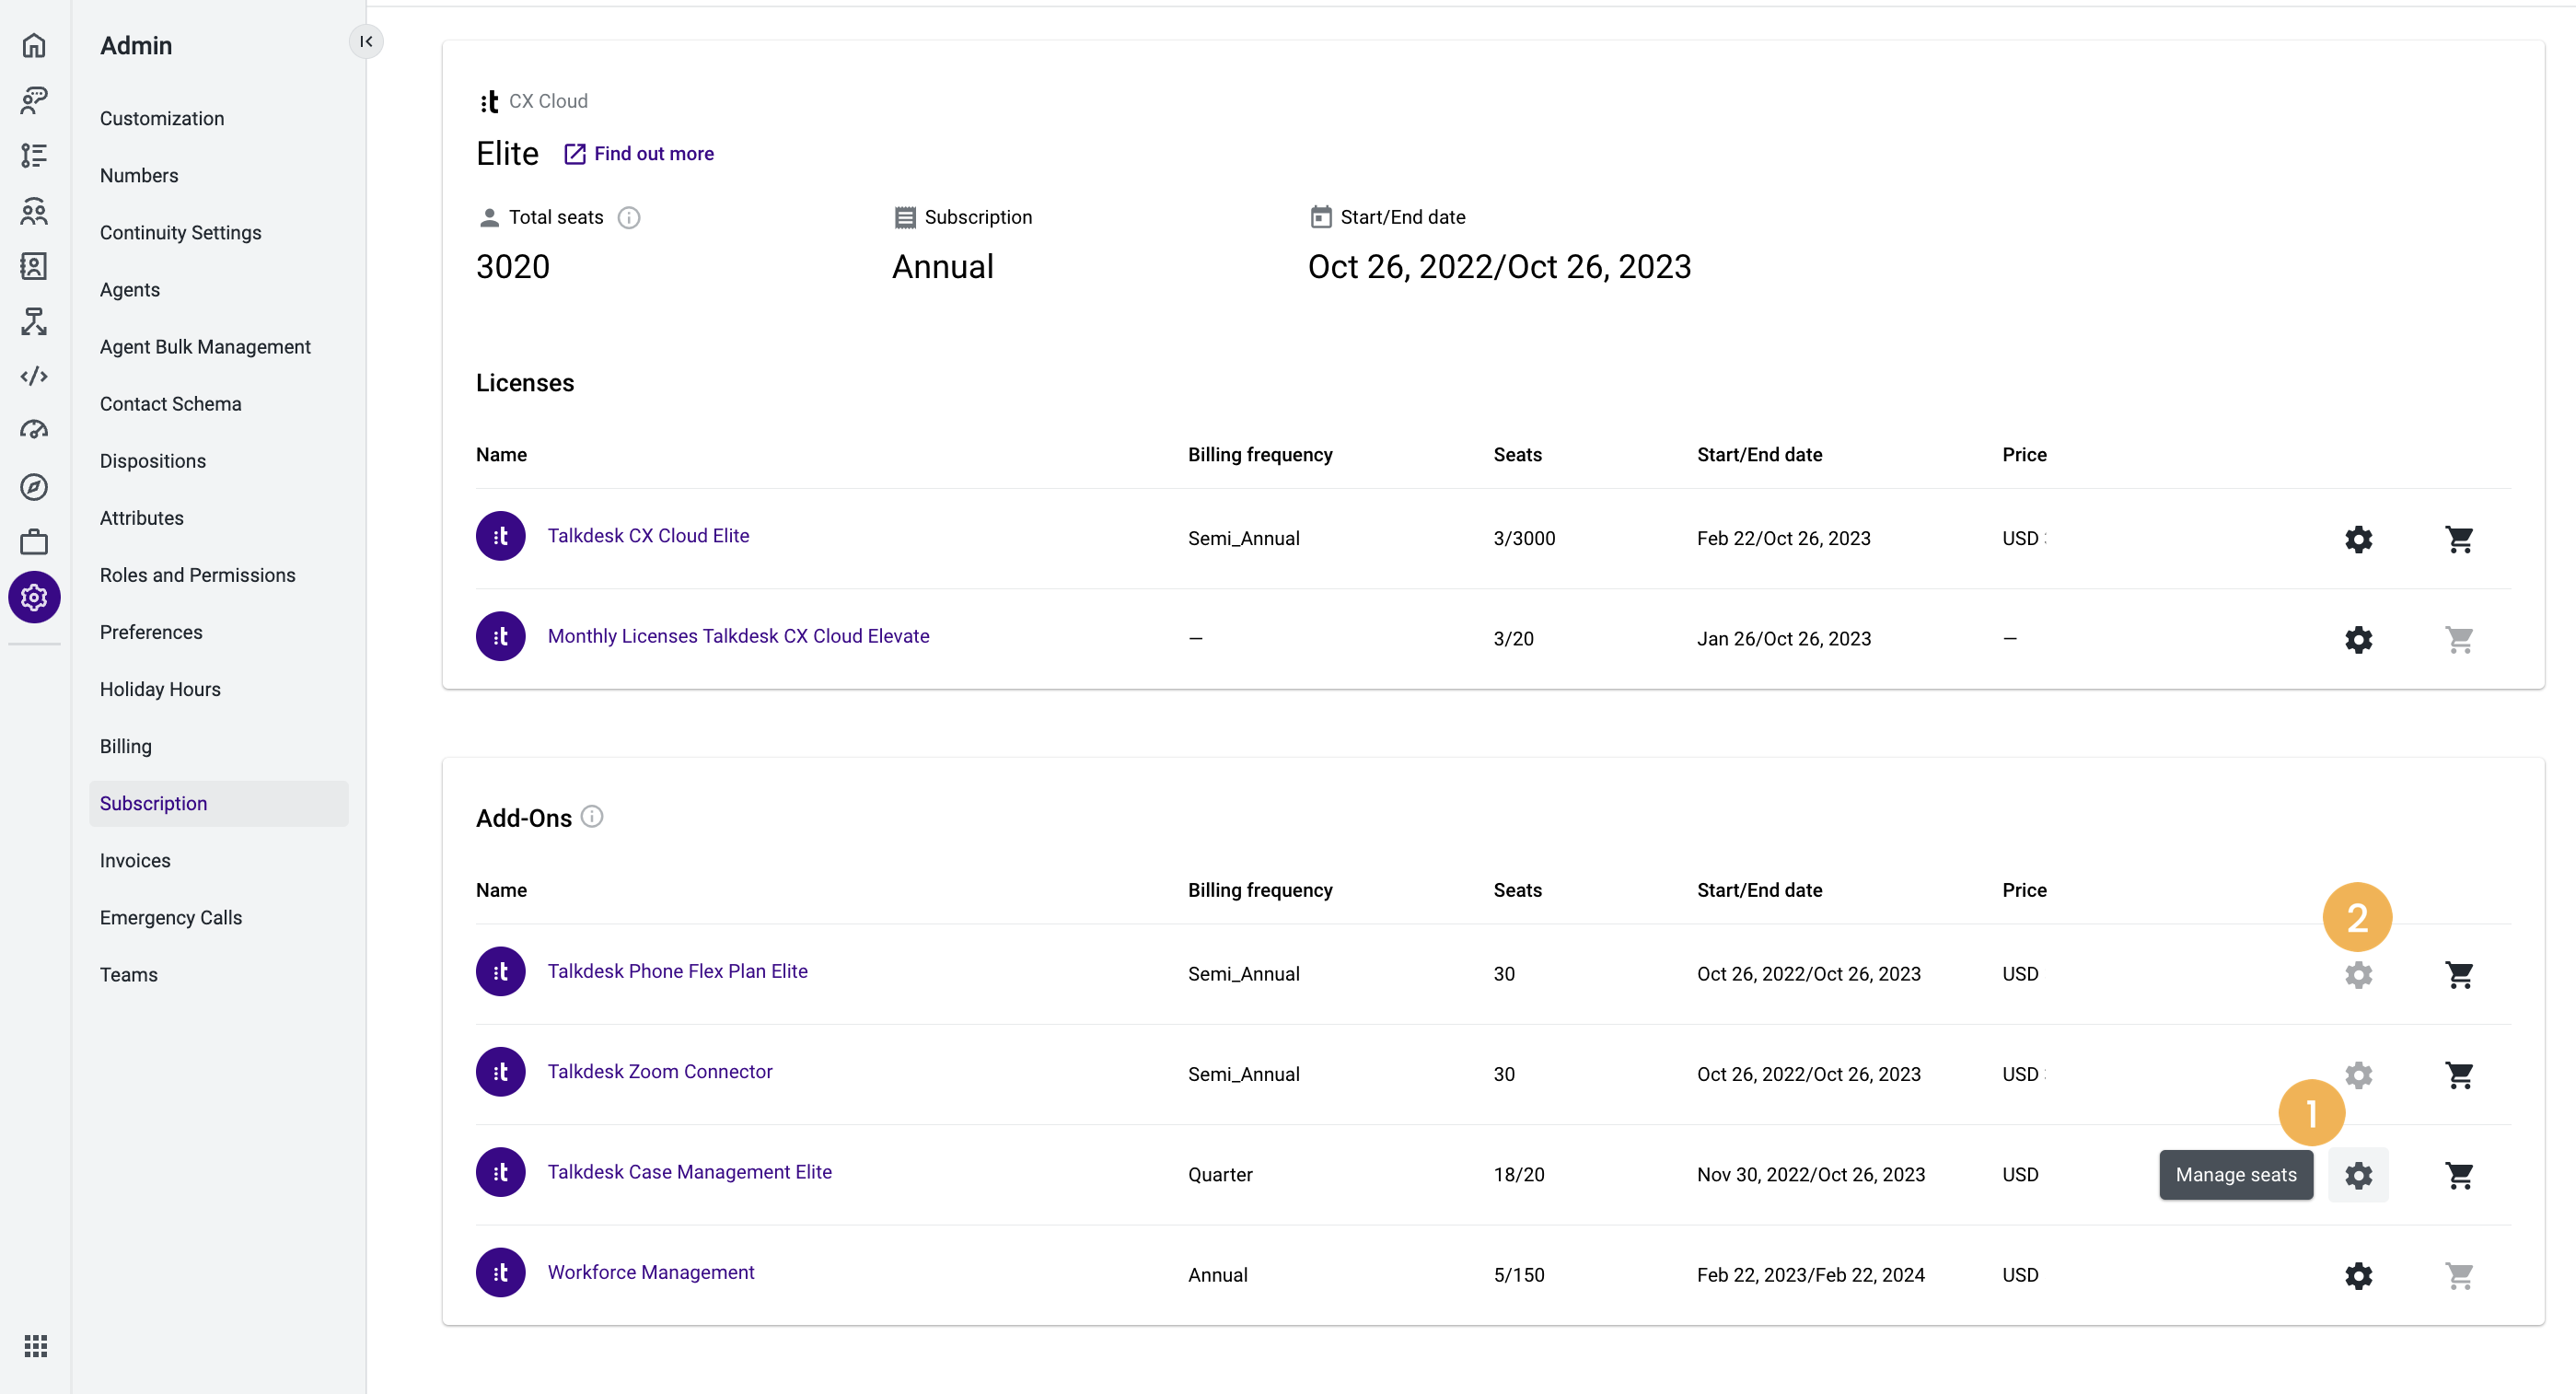Manage seats for Talkdesk Case Management Elite
Viewport: 2576px width, 1394px height.
(x=2358, y=1175)
